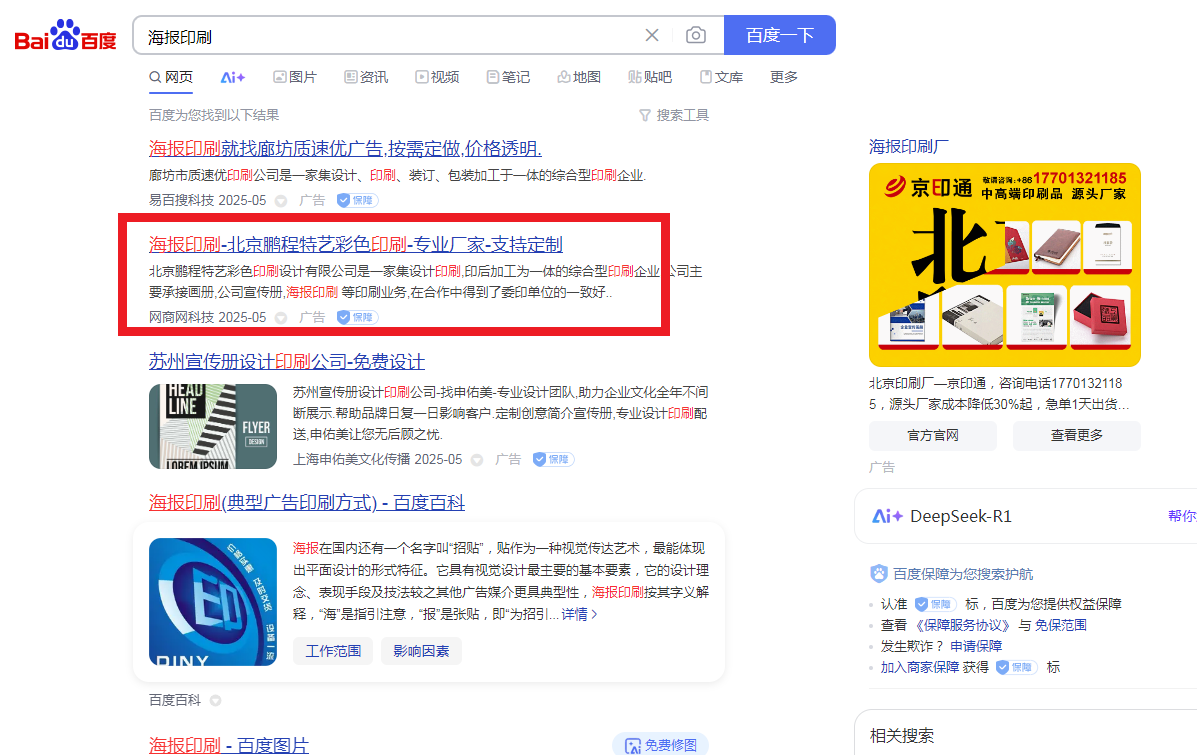The image size is (1197, 755).
Task: Click the 保障 badge under 易百搜科技 result
Action: tap(356, 200)
